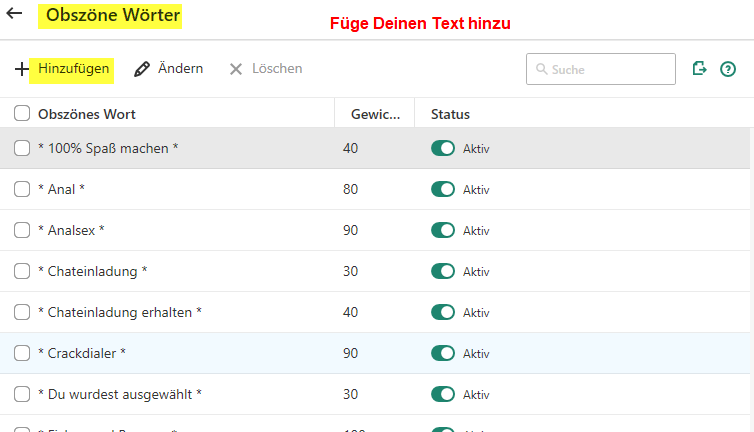Viewport: 754px width, 432px height.
Task: Disable the 'Anal' status toggle
Action: pyautogui.click(x=443, y=189)
